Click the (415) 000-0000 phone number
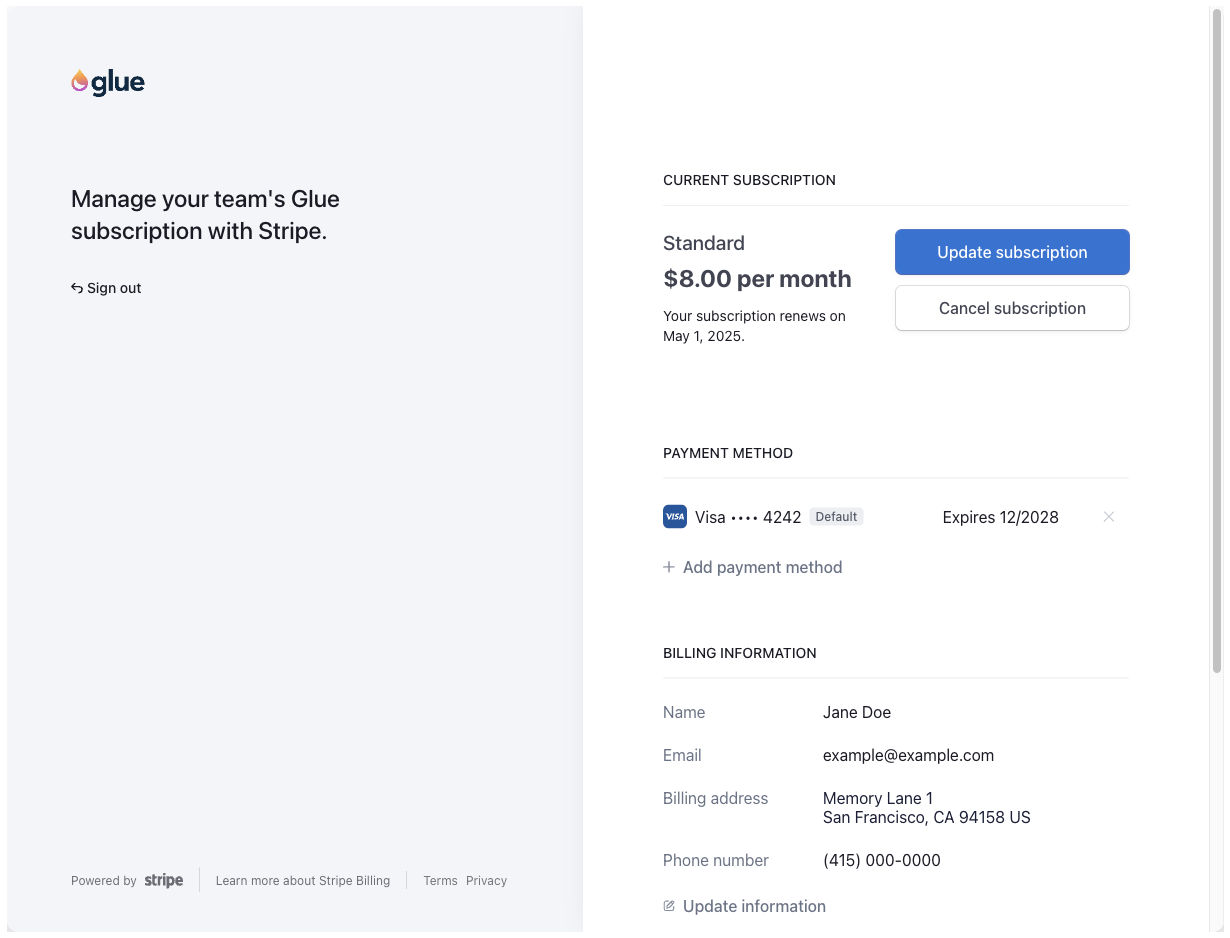Viewport: 1230px width, 938px height. (x=881, y=860)
